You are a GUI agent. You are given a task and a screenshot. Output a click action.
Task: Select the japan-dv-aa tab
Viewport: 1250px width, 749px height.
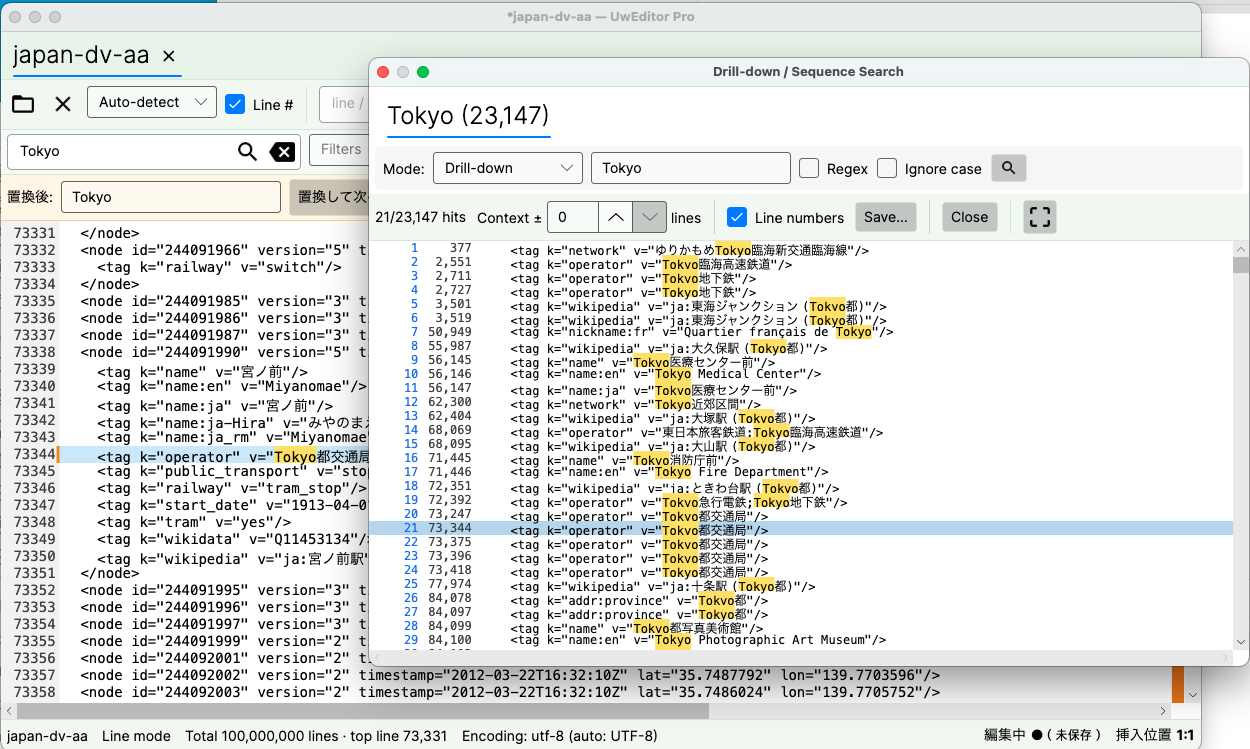click(81, 56)
